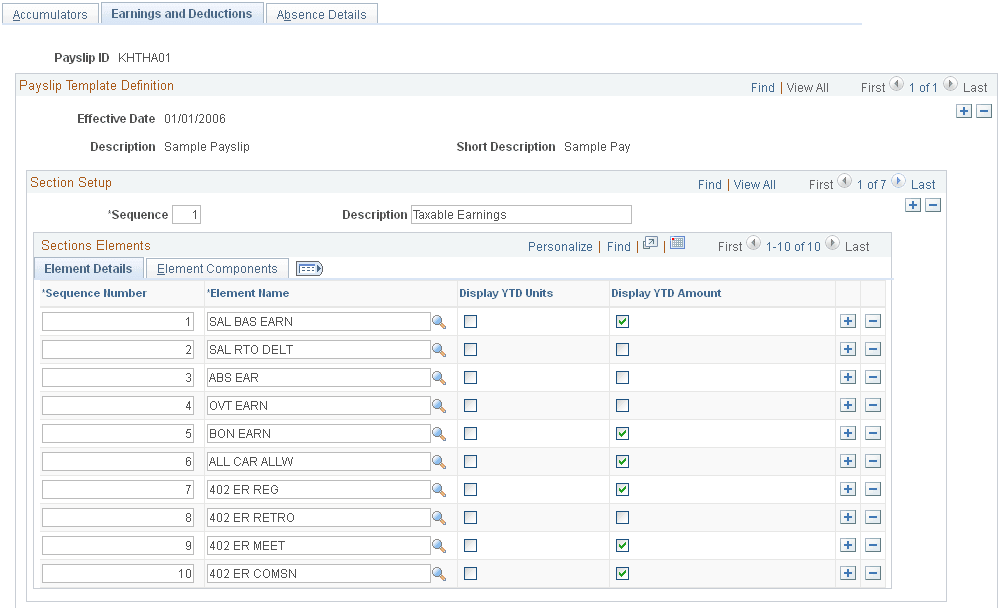Screen dimensions: 1001x608
Task: Click the Taxable Earnings description field
Action: (520, 214)
